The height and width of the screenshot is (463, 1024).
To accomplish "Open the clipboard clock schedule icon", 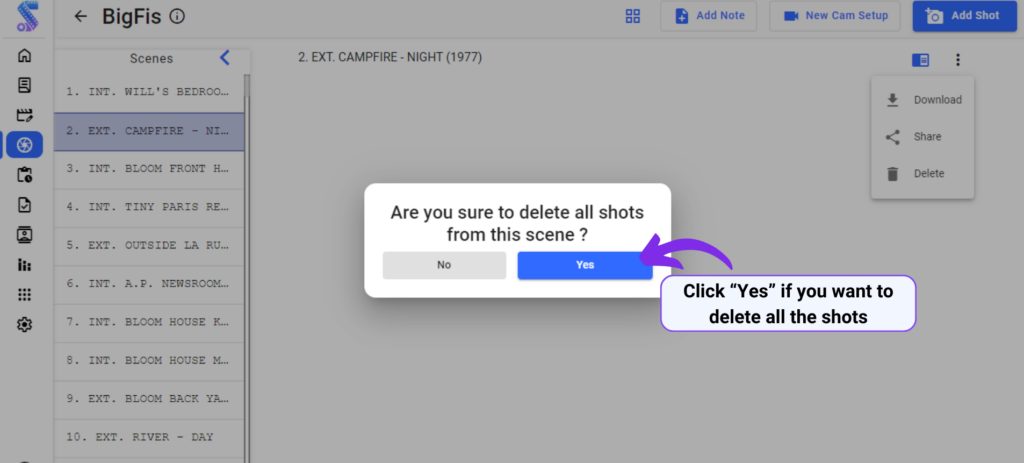I will [x=24, y=175].
